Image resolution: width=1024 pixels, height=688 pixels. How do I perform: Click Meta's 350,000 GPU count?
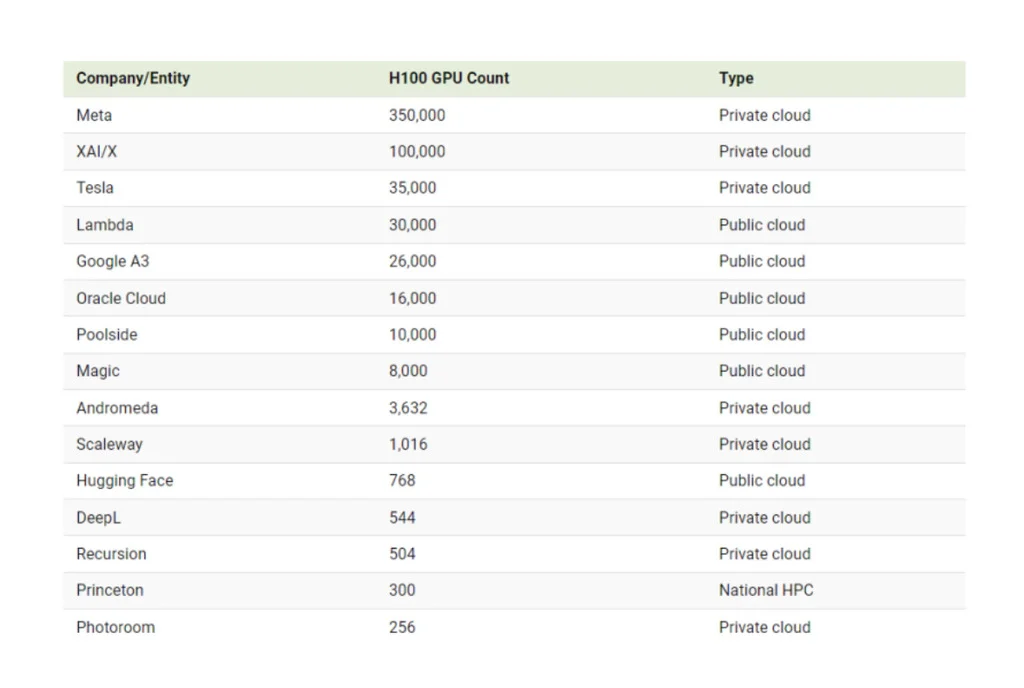[417, 115]
